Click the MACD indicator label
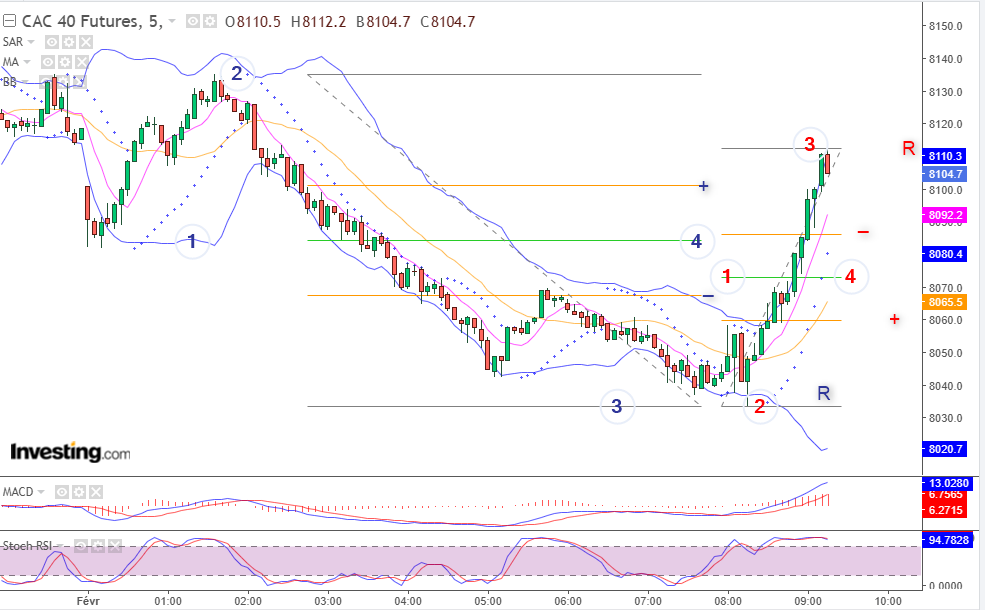 (18, 492)
